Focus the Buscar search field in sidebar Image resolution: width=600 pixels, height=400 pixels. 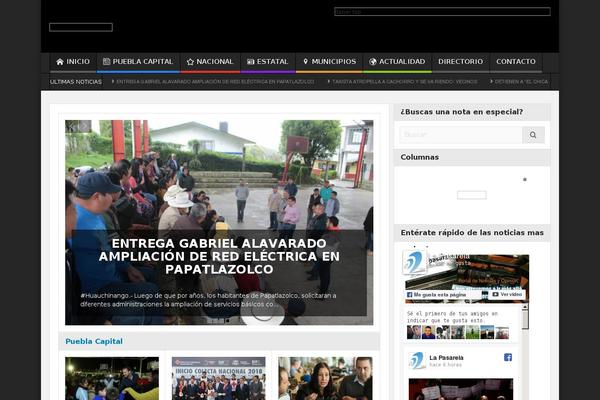coord(461,135)
